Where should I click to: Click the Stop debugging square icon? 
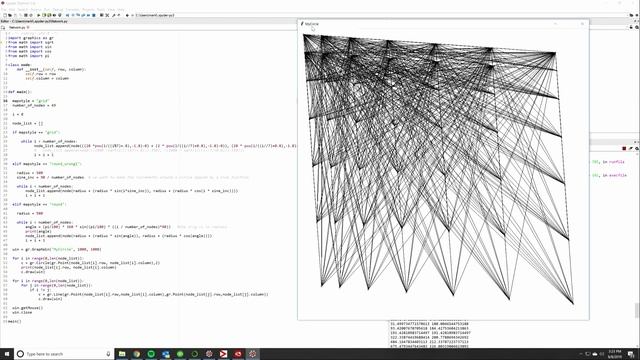click(94, 15)
